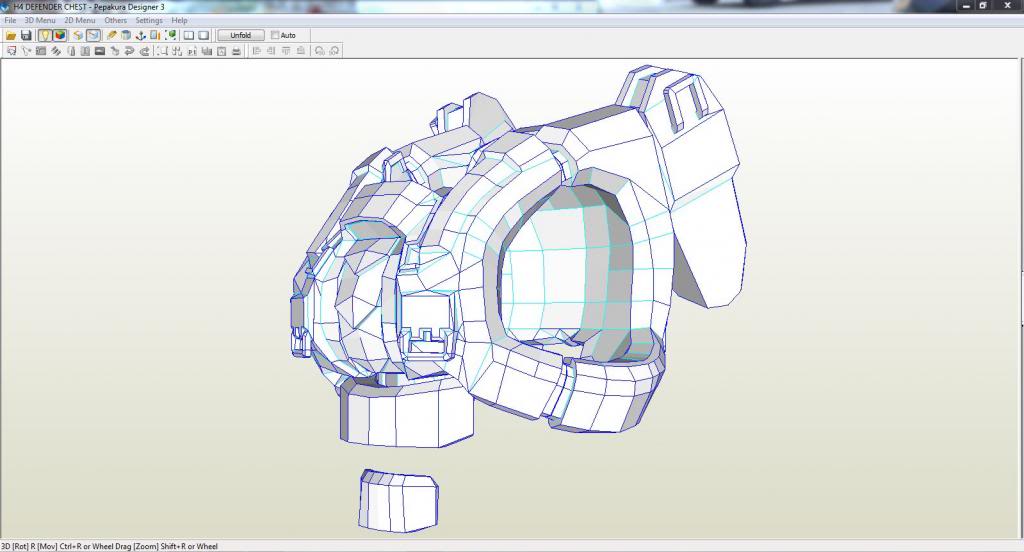Screen dimensions: 1024x552
Task: Click the green cube with dotted frame icon
Action: click(x=170, y=35)
